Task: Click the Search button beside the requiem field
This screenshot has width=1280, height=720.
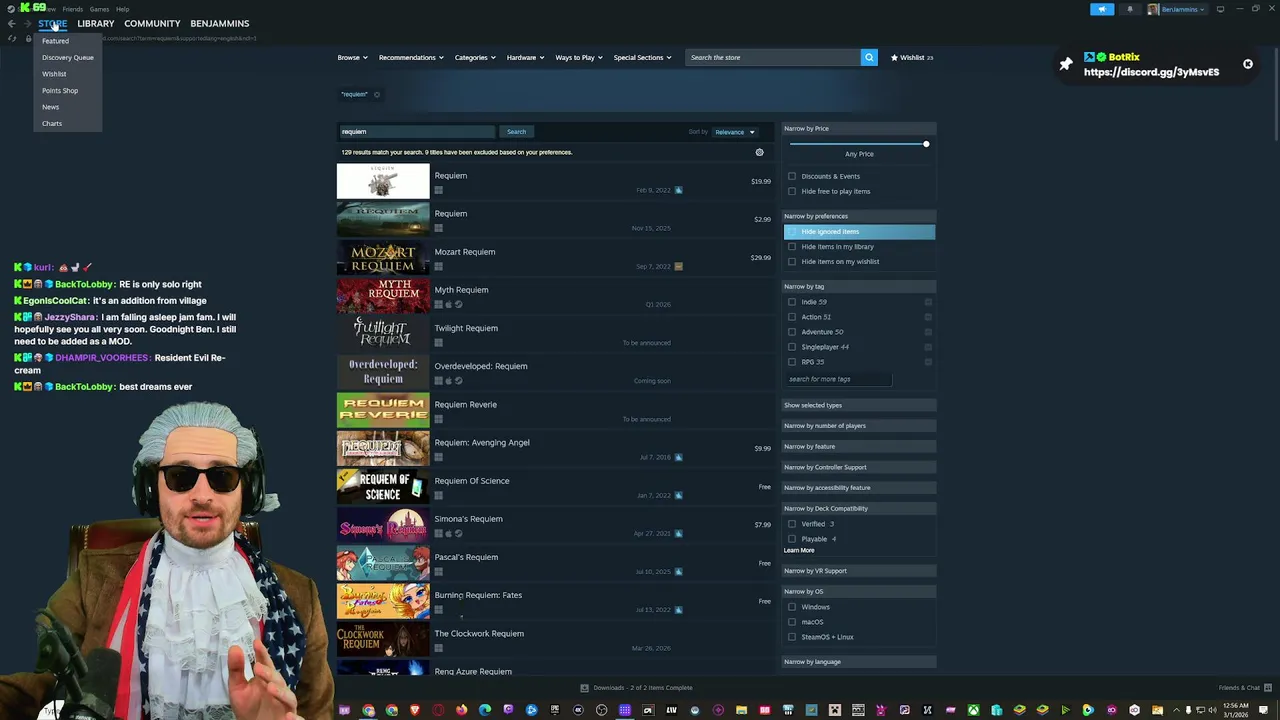Action: tap(516, 132)
